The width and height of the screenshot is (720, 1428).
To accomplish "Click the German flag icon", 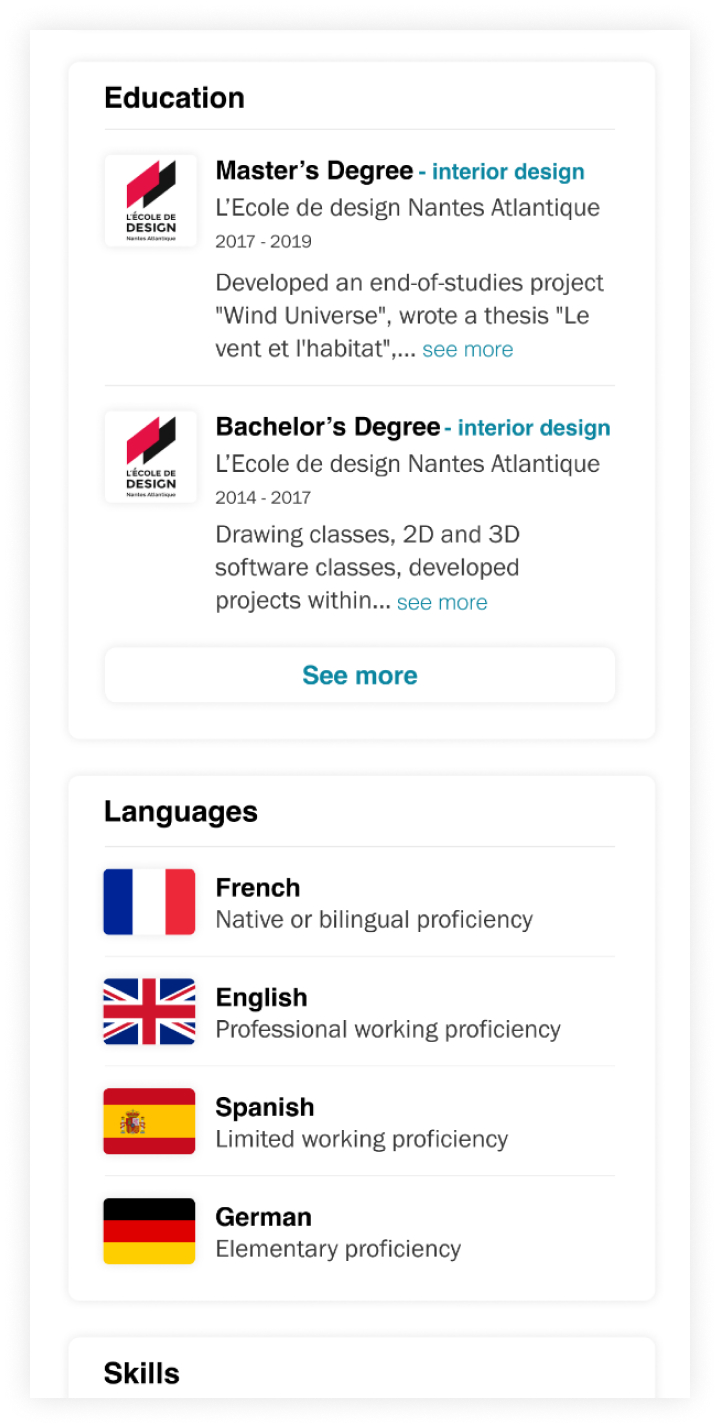I will 149,1231.
